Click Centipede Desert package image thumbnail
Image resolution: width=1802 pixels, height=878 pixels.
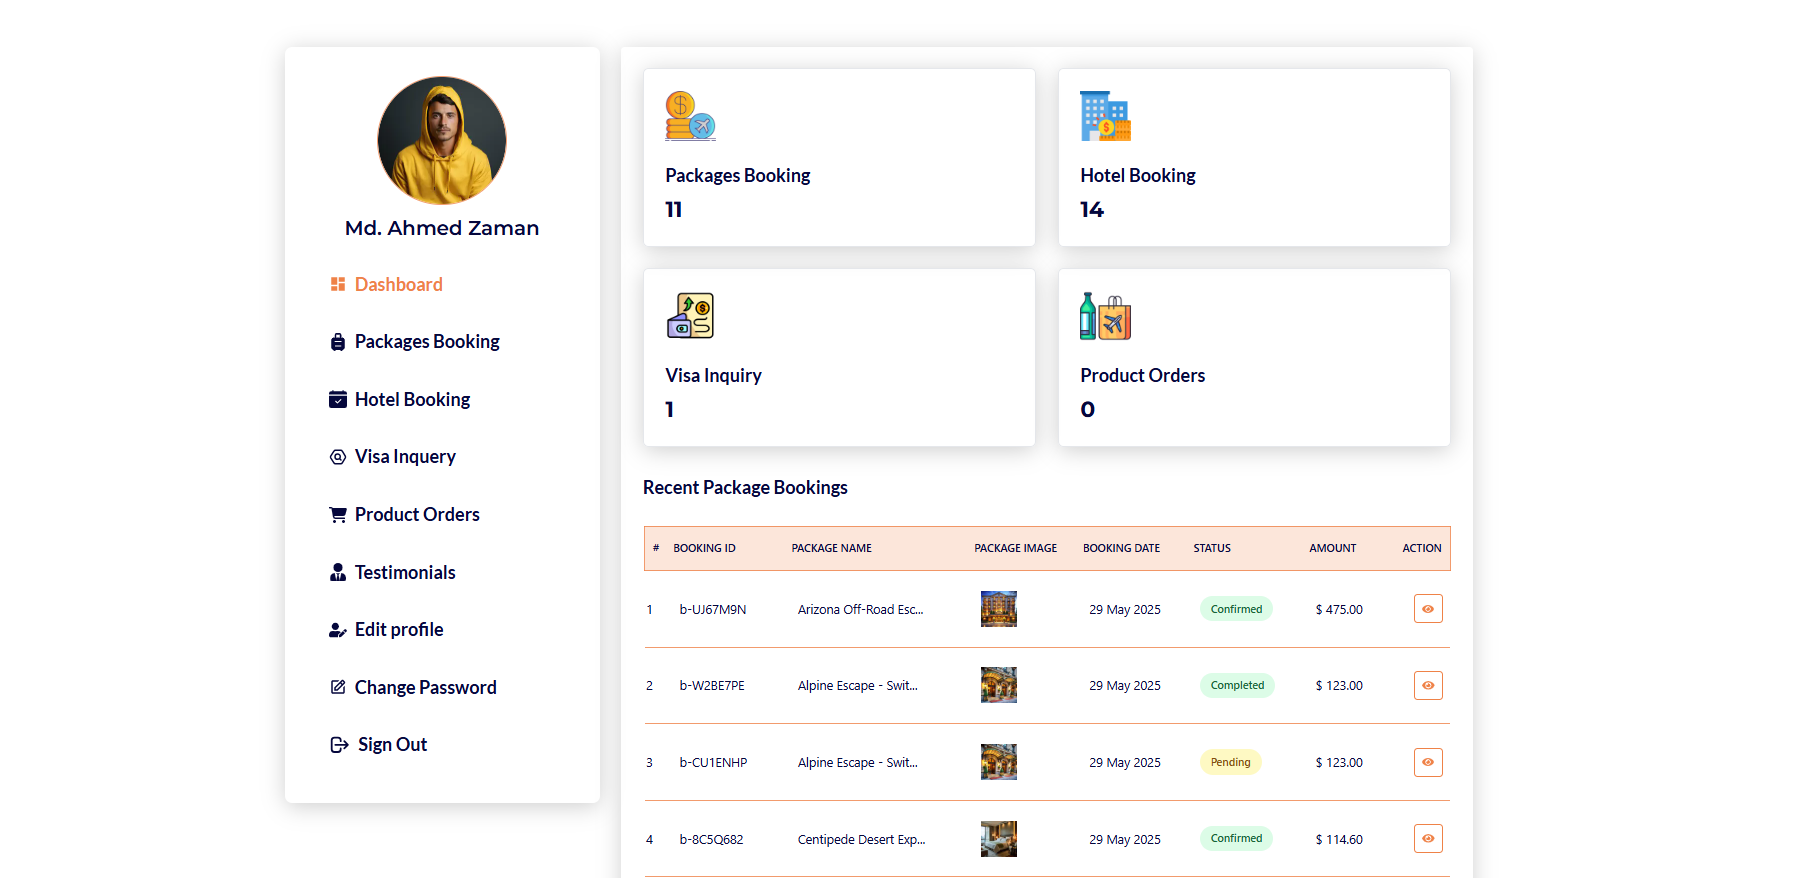tap(998, 839)
